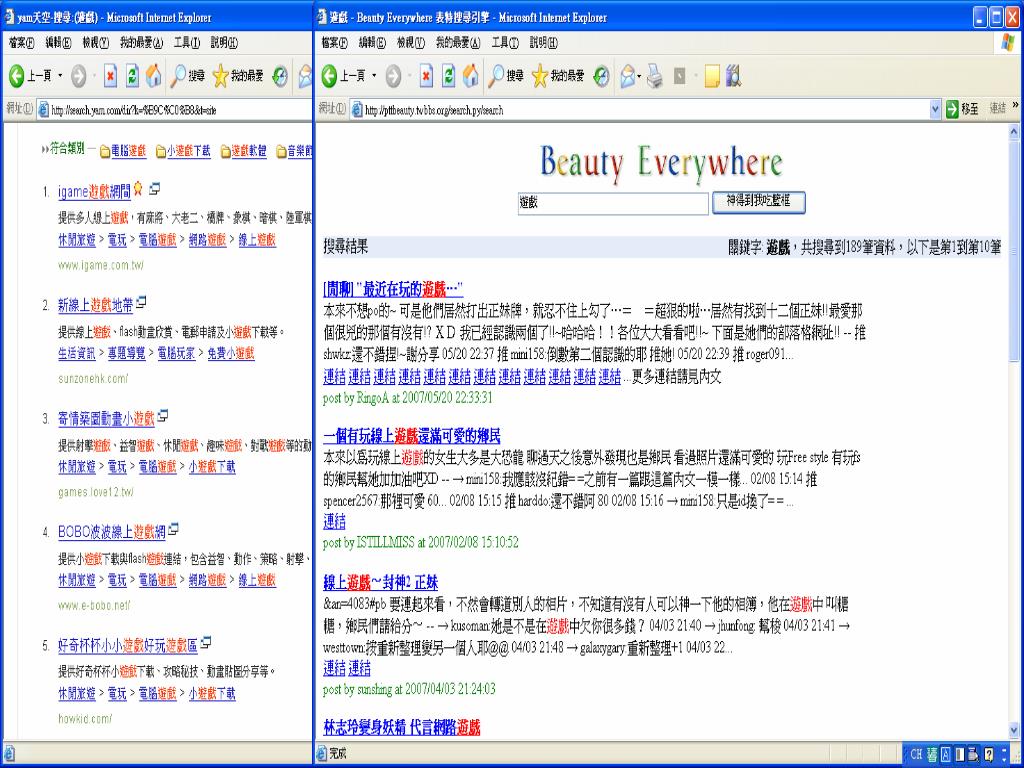This screenshot has height=768, width=1024.
Task: Open result 林志玲變身妖精 代言網路遊戲
Action: point(402,727)
